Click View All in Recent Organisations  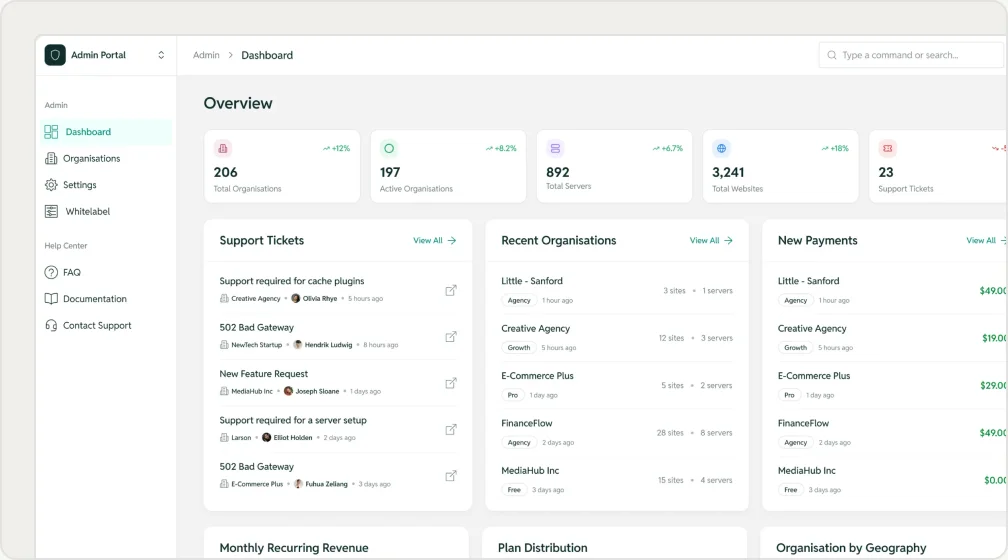pos(711,240)
